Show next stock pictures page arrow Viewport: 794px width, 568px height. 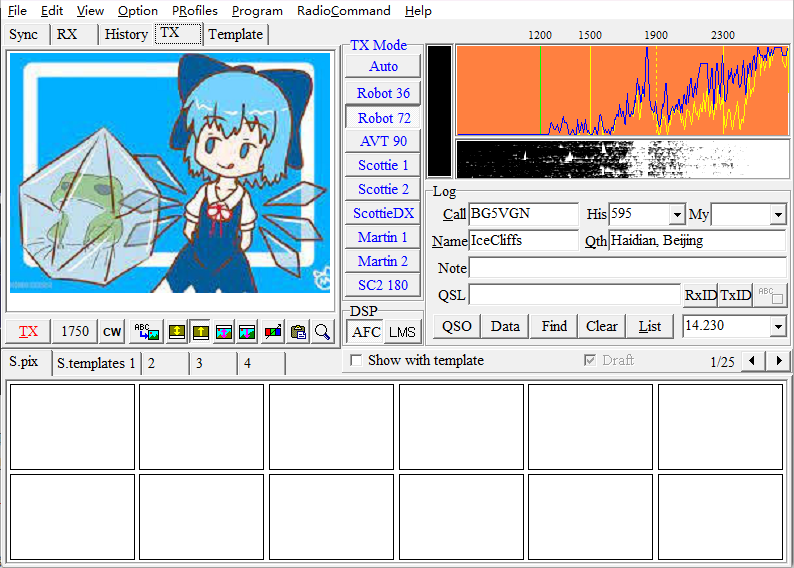click(778, 361)
